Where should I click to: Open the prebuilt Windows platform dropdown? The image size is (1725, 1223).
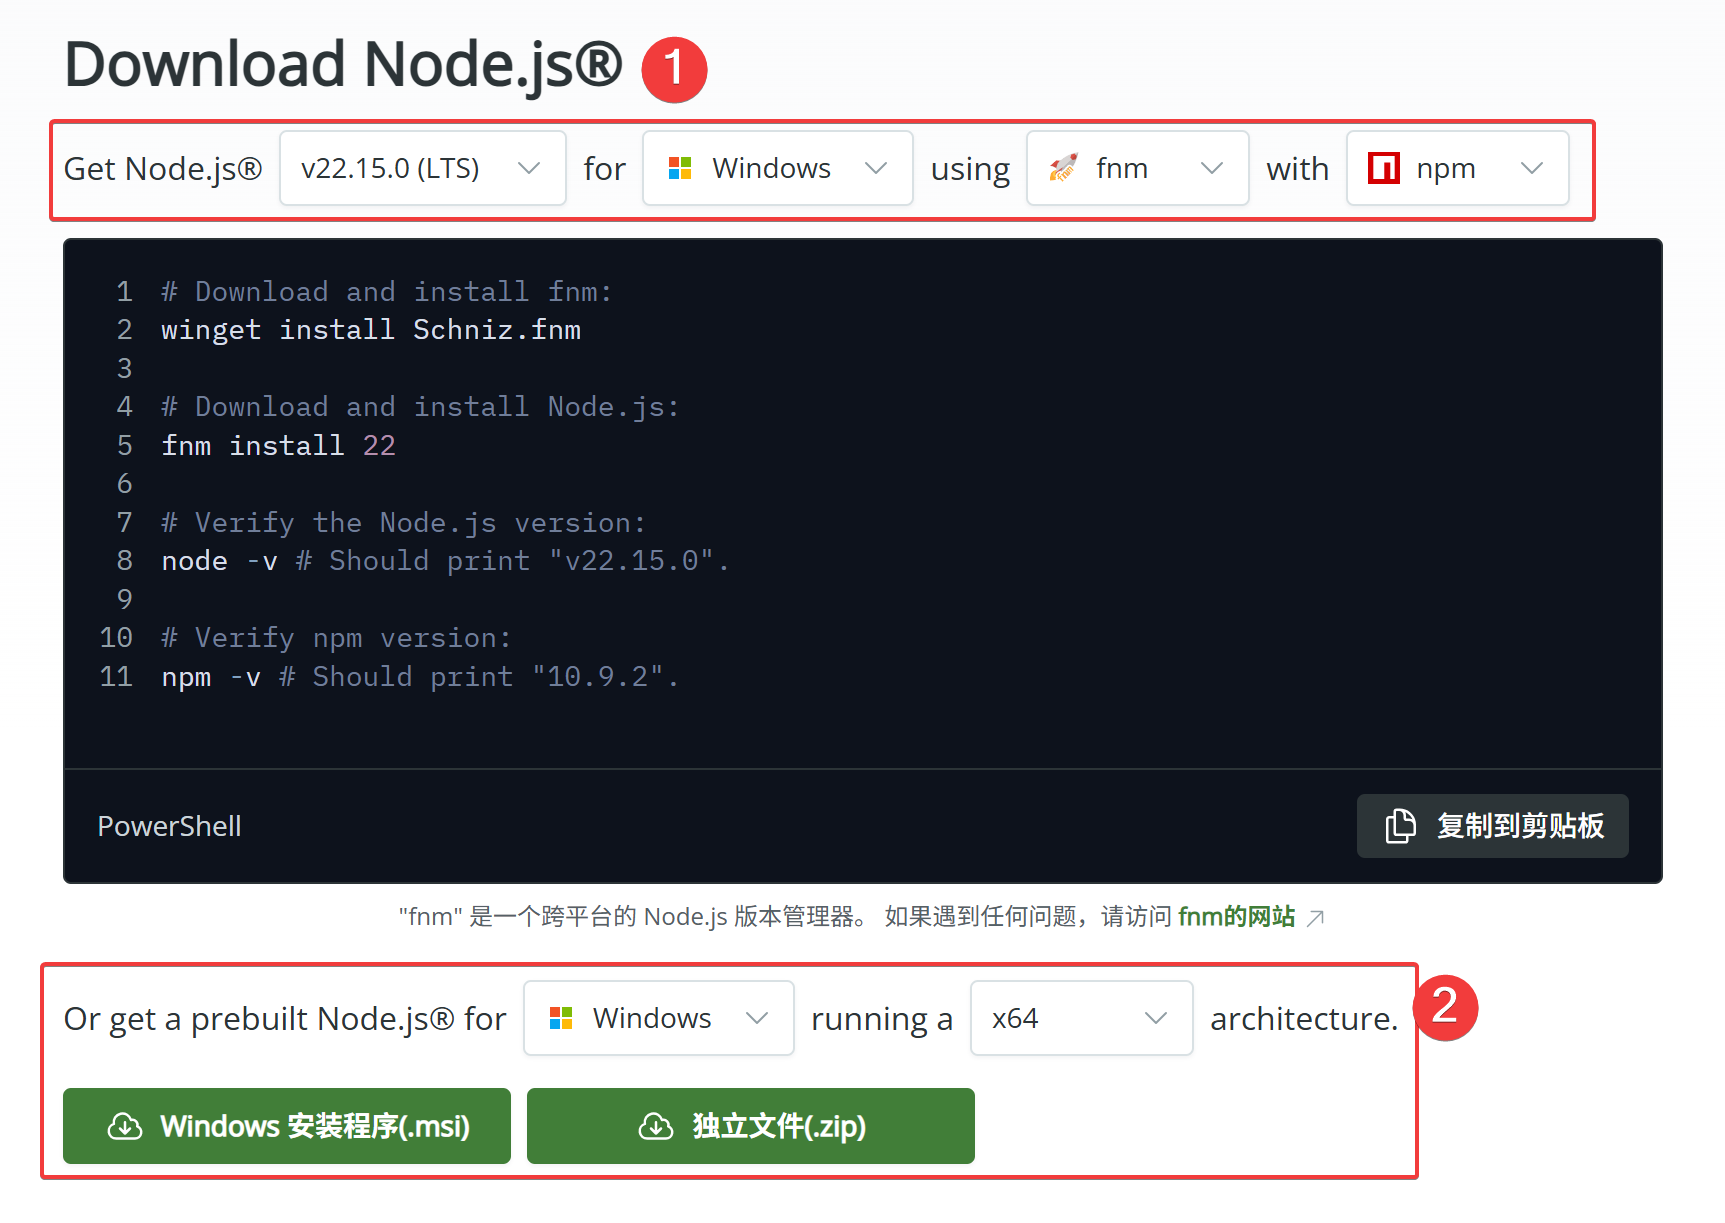pyautogui.click(x=658, y=1018)
